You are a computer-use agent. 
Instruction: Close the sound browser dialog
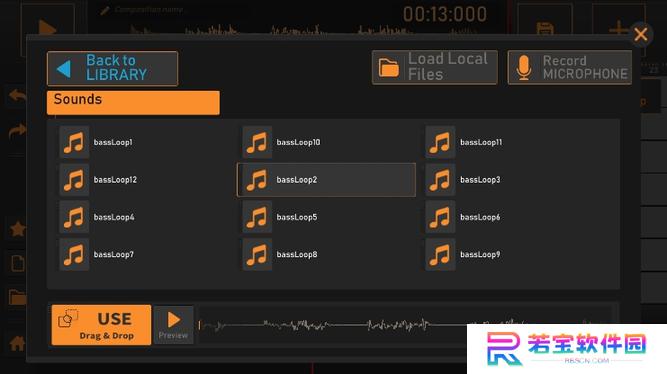tap(641, 34)
